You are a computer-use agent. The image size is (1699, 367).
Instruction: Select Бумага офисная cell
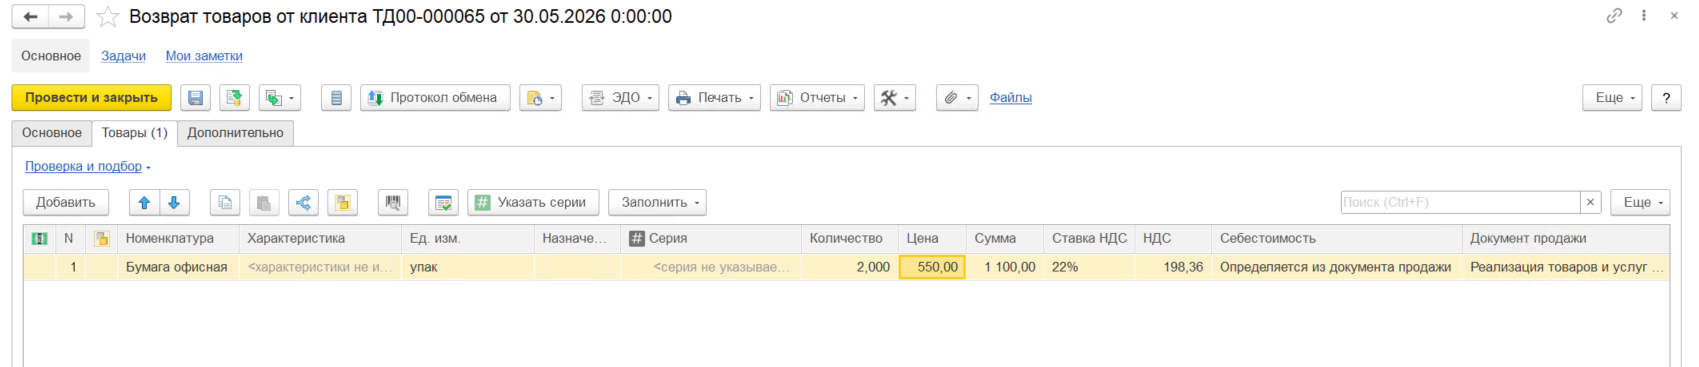178,267
